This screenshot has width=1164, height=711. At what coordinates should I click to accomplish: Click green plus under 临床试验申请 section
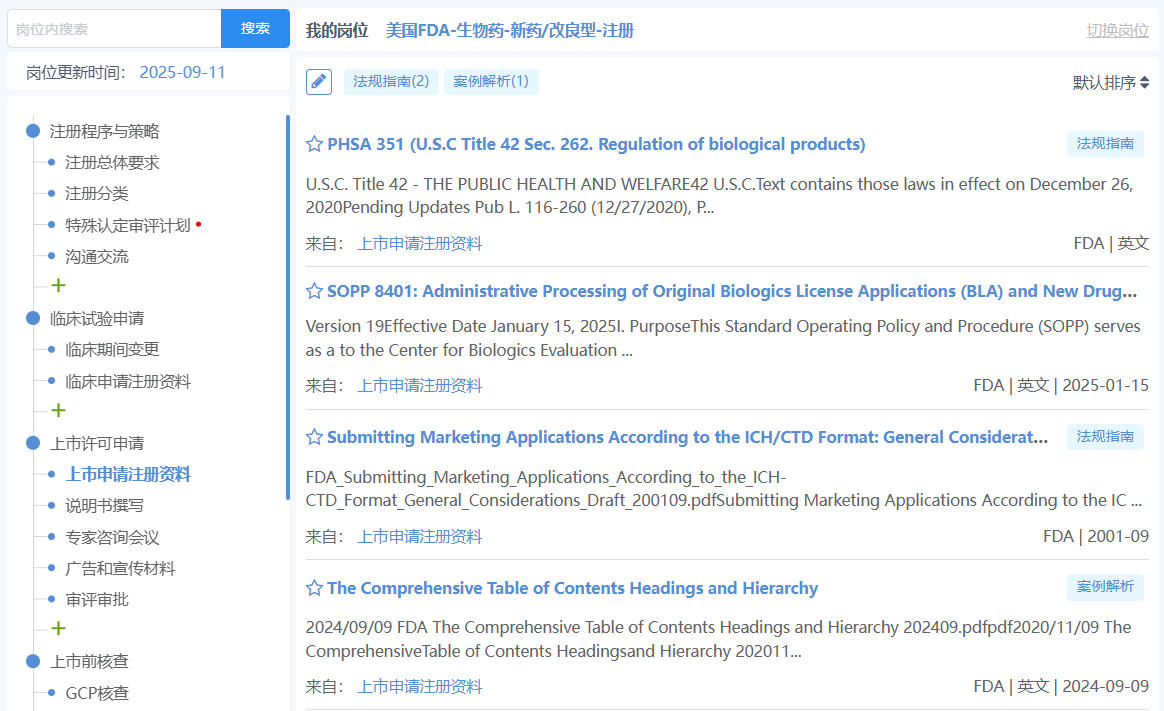click(58, 411)
